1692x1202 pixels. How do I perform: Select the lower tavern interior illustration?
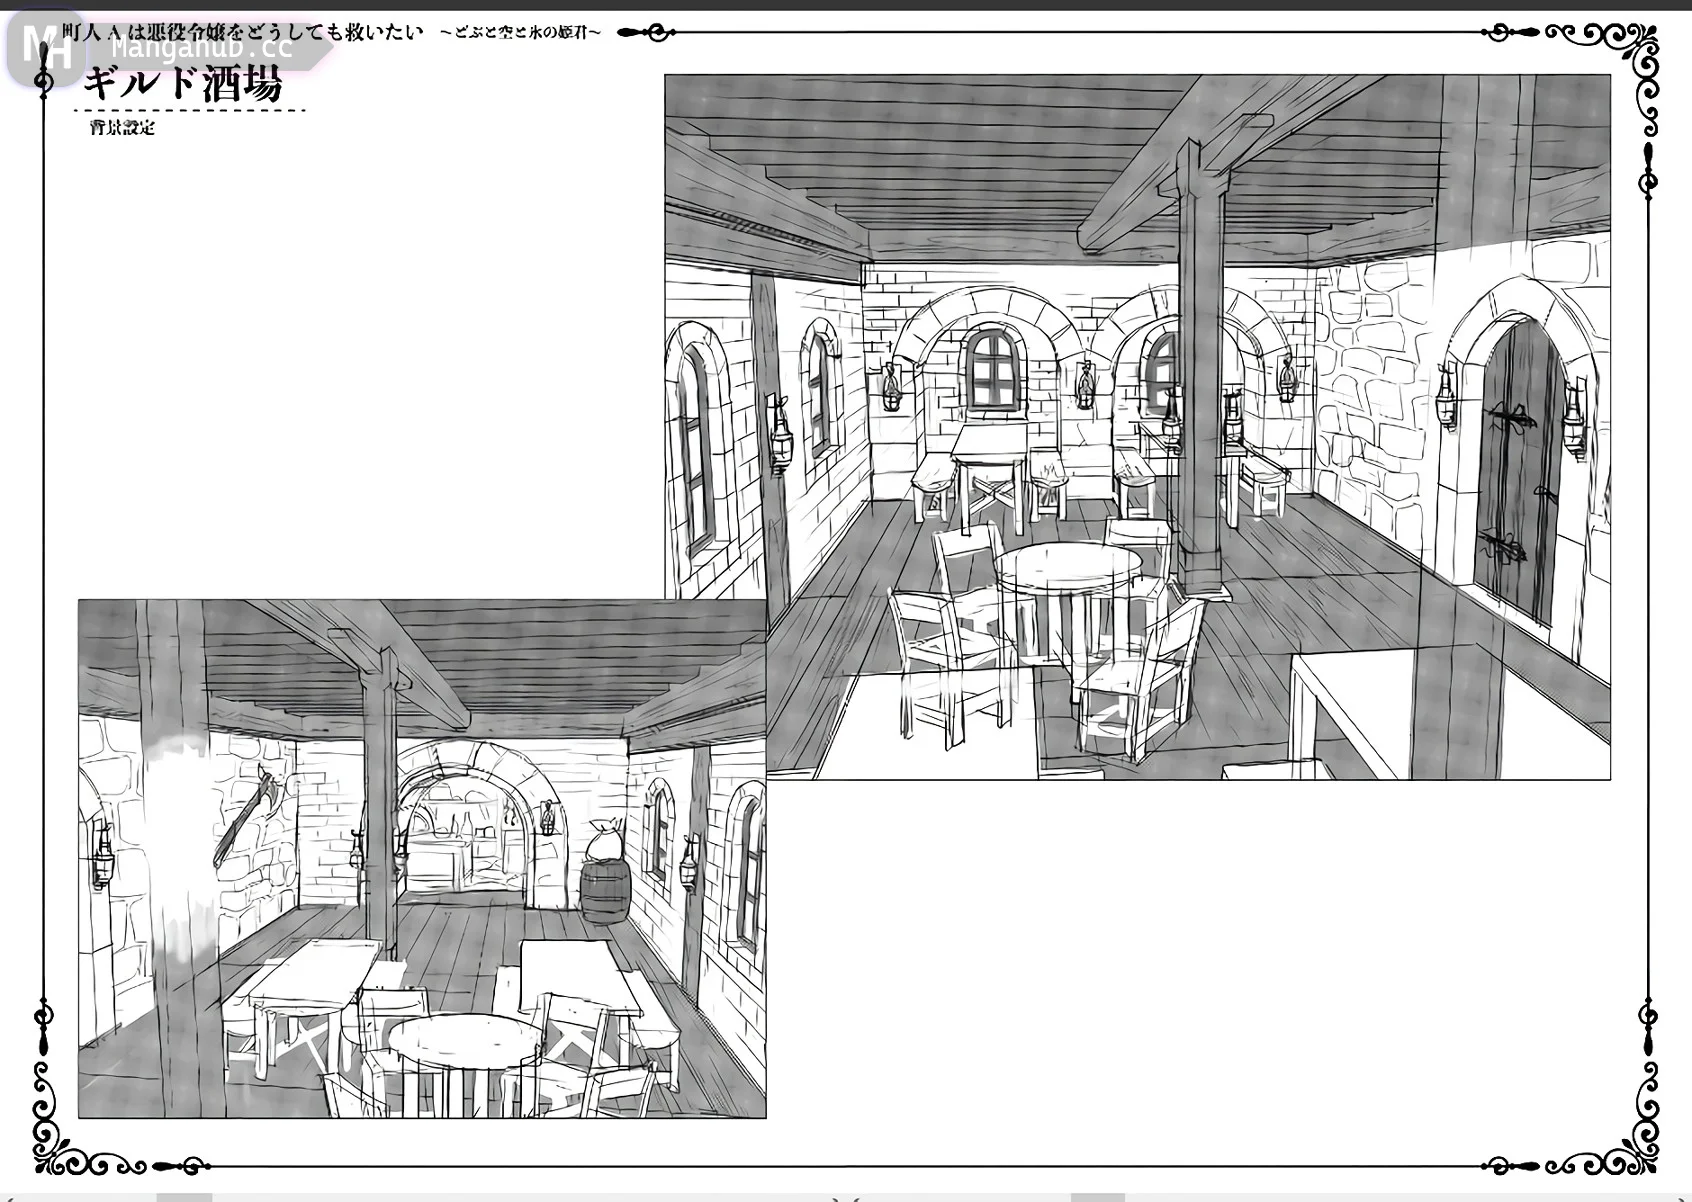click(x=422, y=858)
